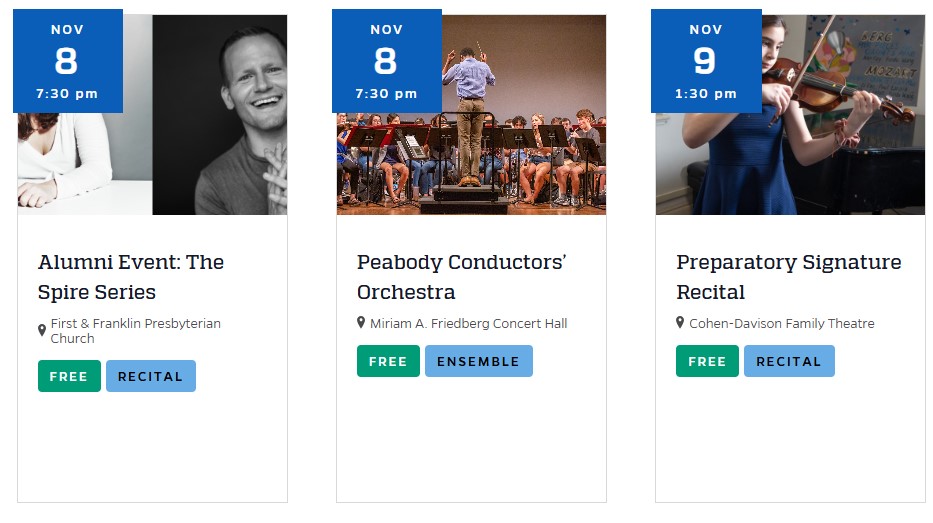Click the First & Franklin Presbyterian Church venue text

(135, 331)
